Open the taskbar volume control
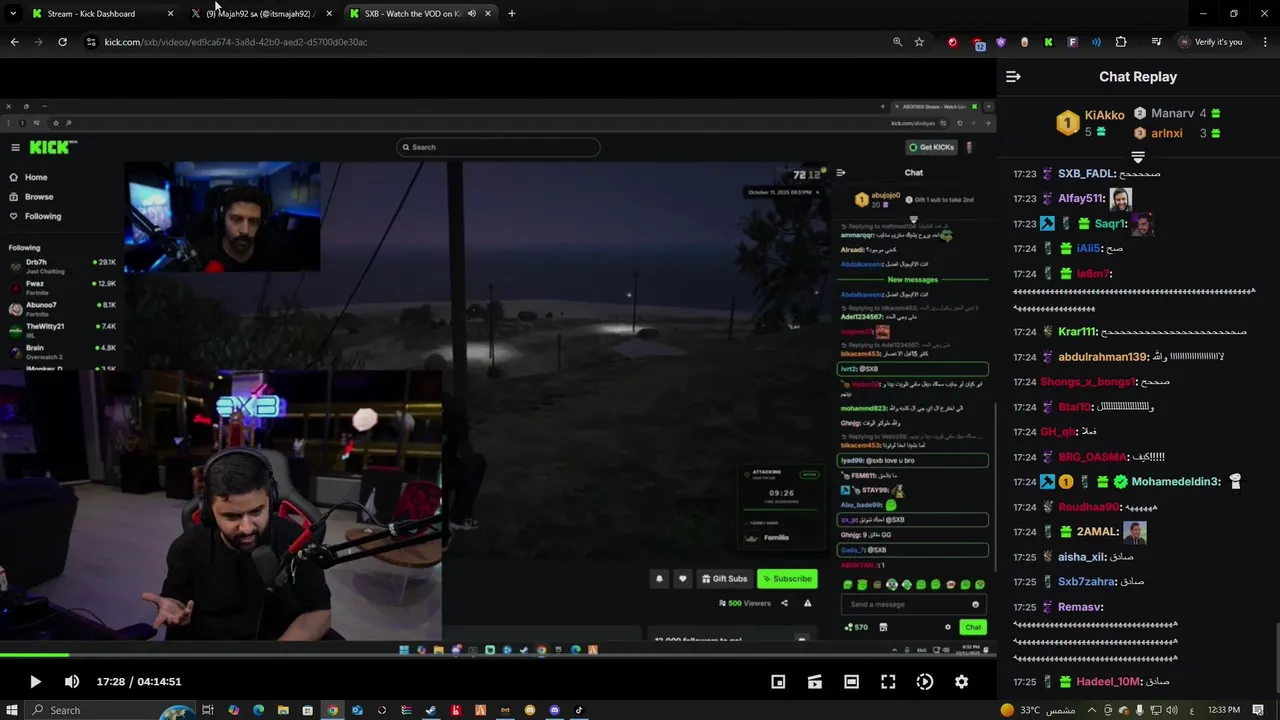This screenshot has height=720, width=1280. click(1173, 710)
